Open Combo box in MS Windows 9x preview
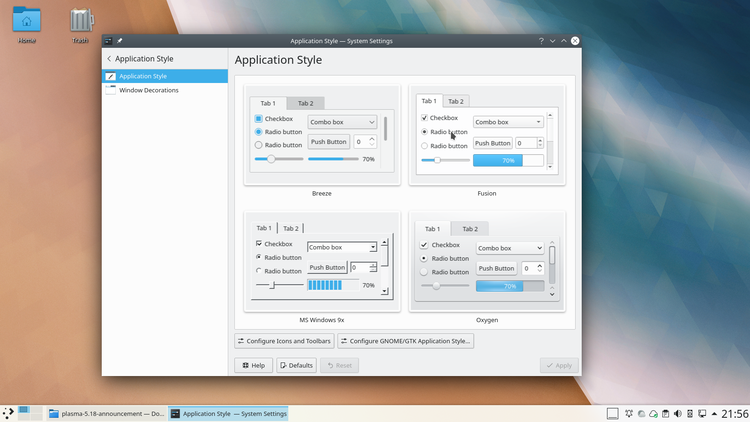Viewport: 750px width, 422px height. 342,247
